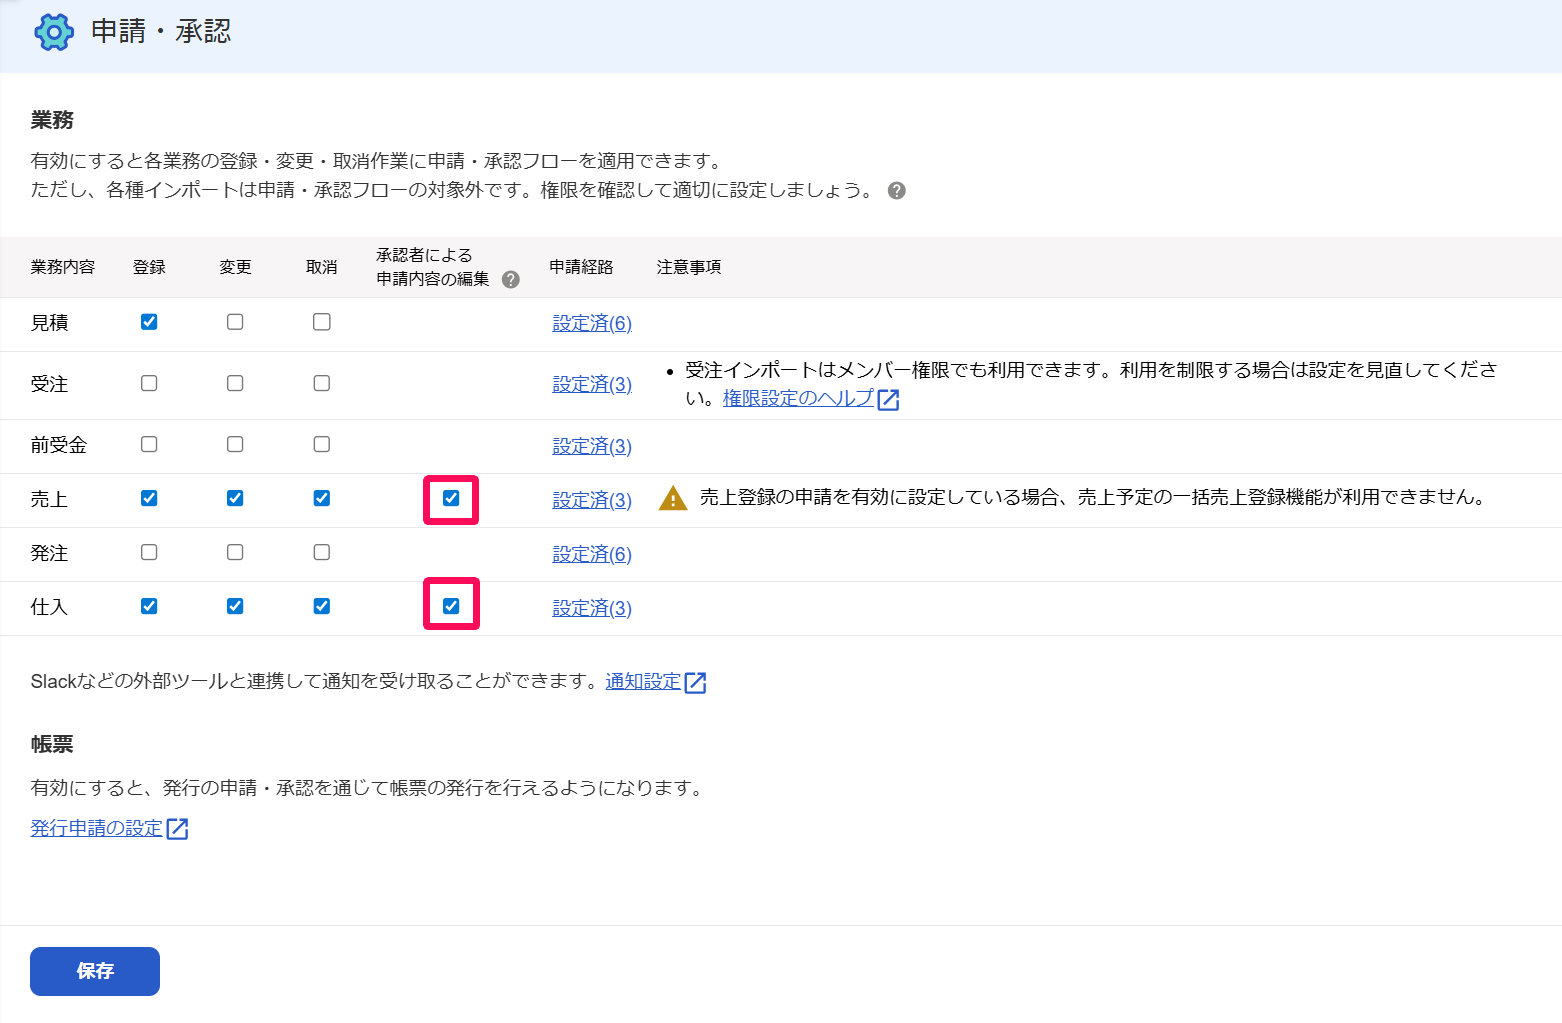Open 設定済(3) link in 受注 row
Image resolution: width=1562 pixels, height=1023 pixels.
592,384
